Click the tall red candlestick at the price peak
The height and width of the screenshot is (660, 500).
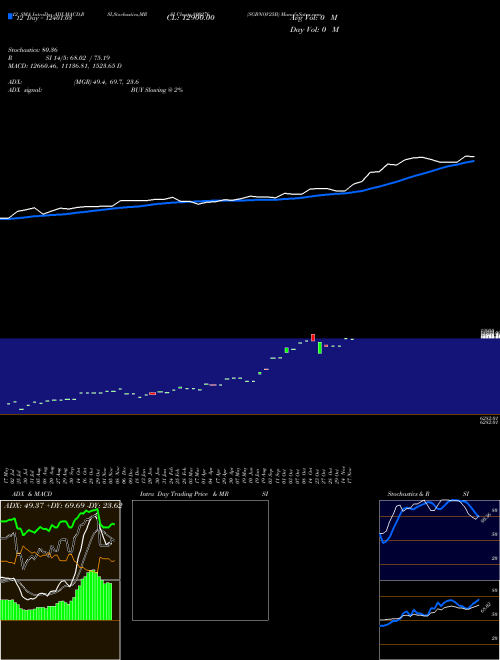coord(313,338)
